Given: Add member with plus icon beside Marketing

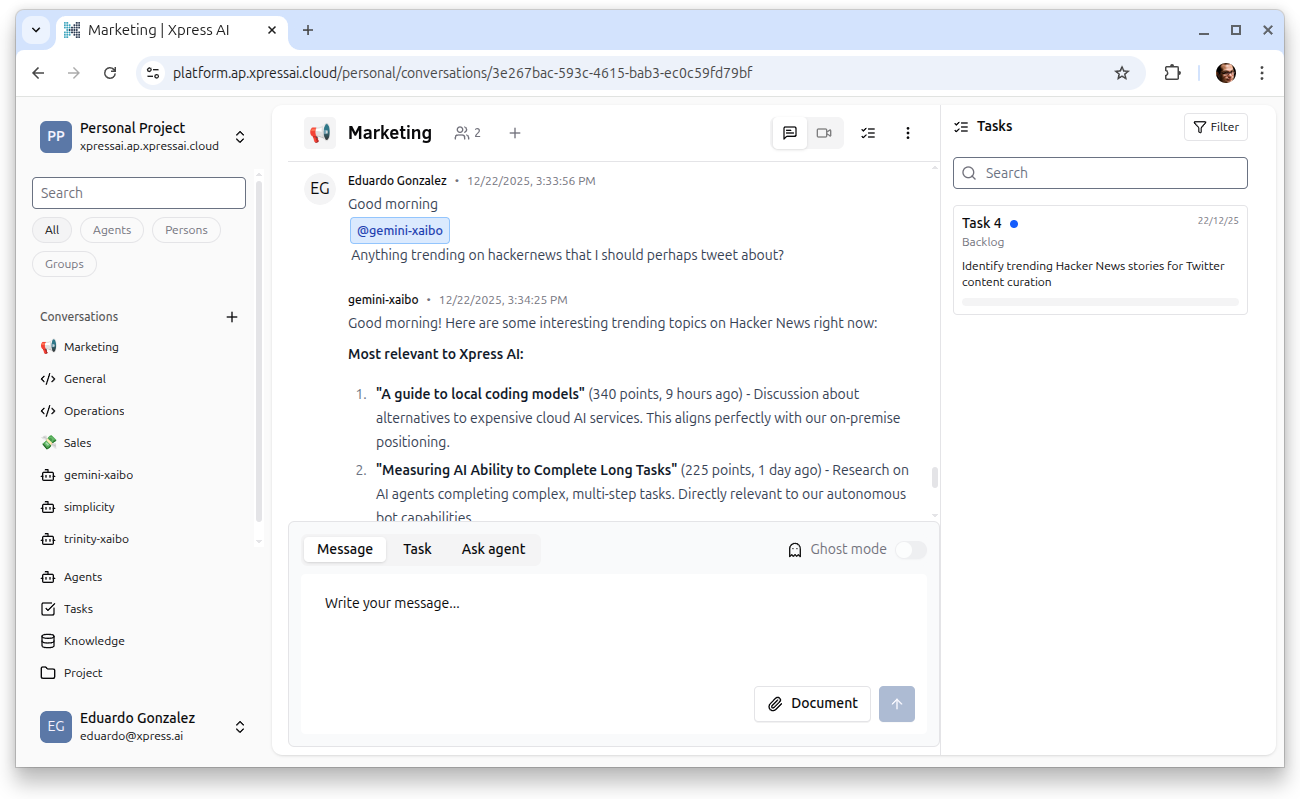Looking at the screenshot, I should (x=515, y=133).
